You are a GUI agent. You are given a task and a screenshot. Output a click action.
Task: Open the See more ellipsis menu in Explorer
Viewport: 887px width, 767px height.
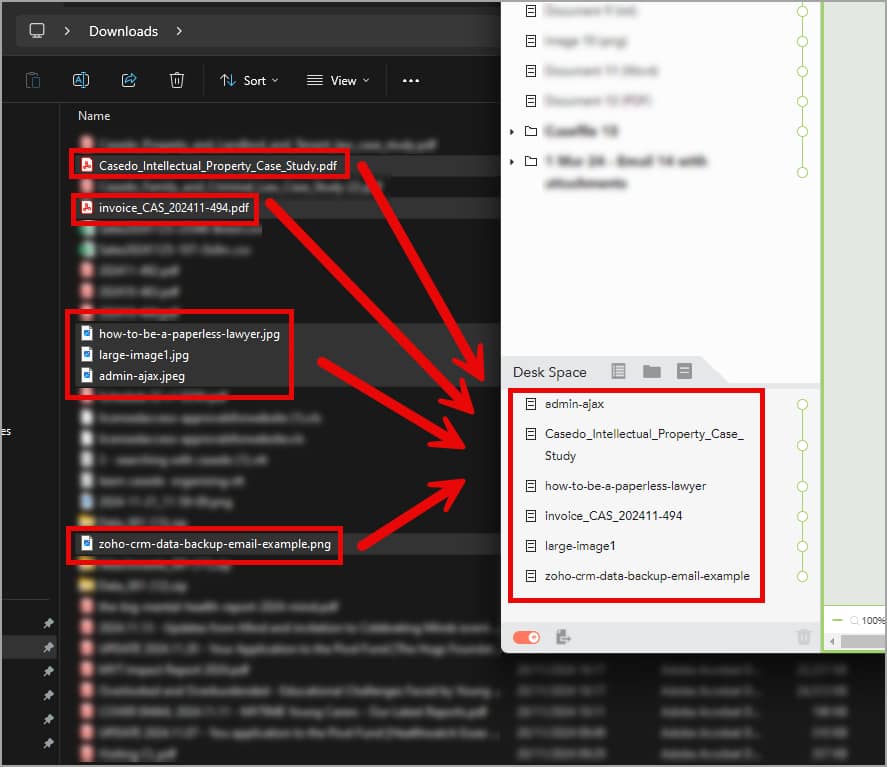[x=411, y=80]
